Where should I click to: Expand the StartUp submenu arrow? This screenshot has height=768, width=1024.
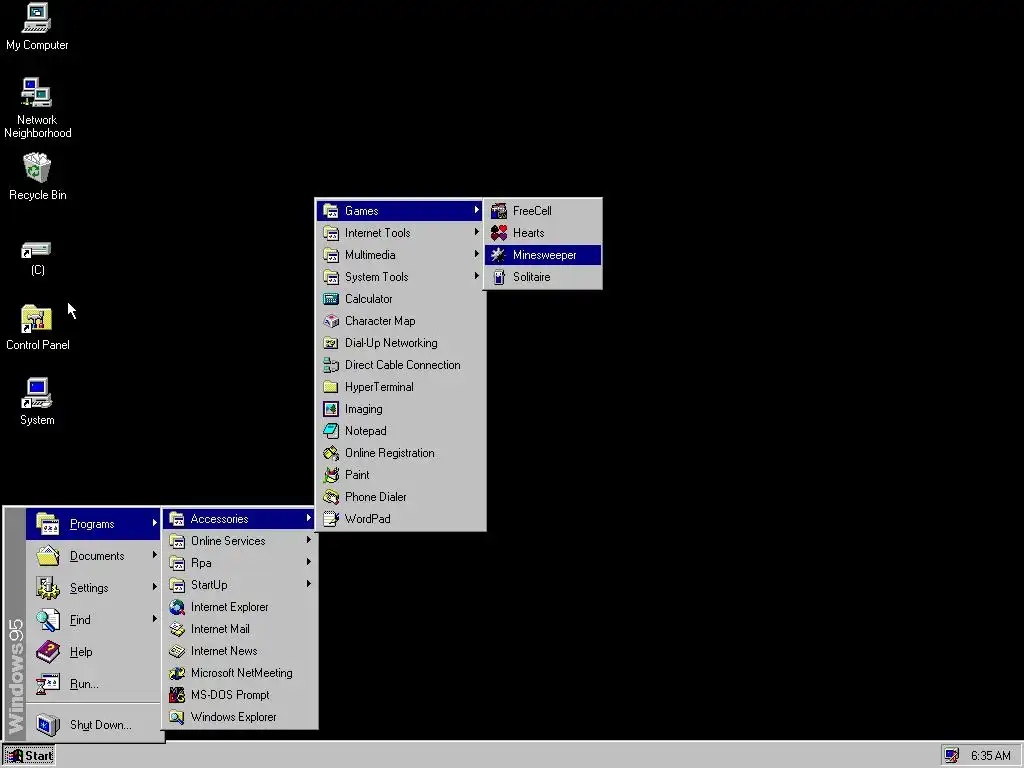pyautogui.click(x=308, y=584)
